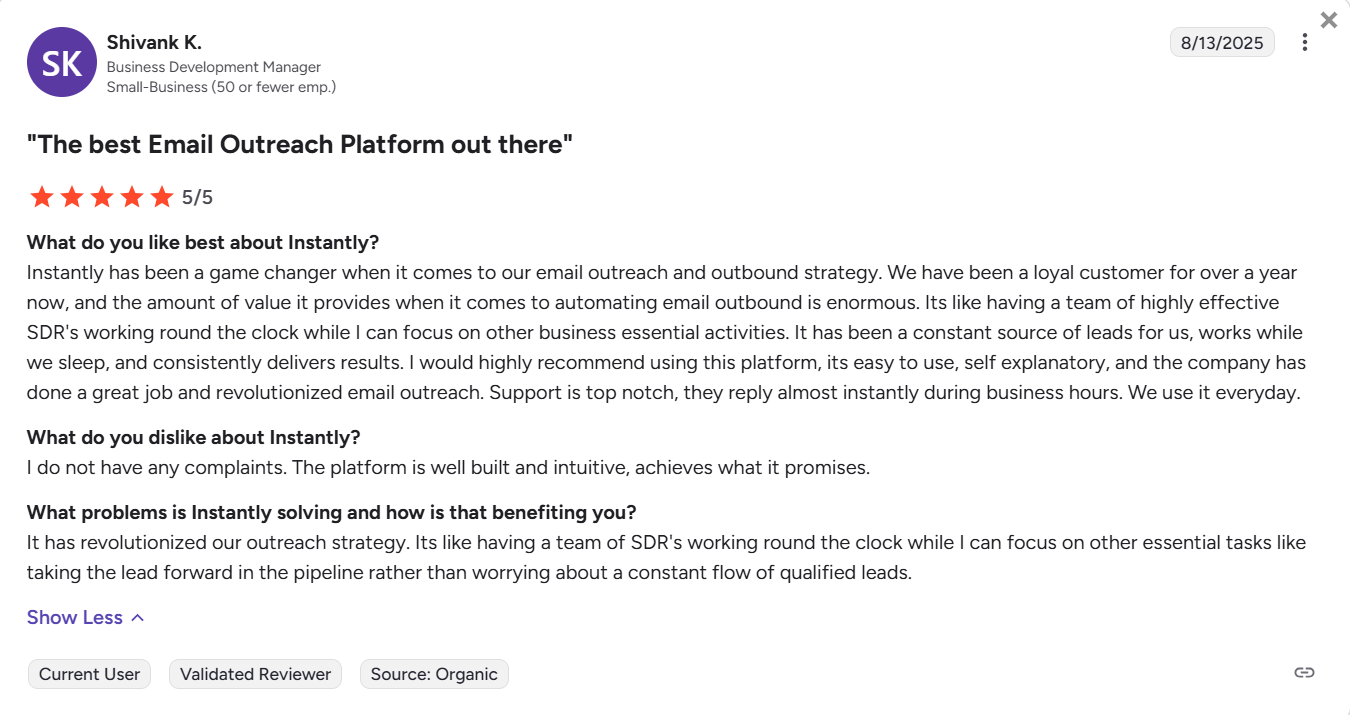The height and width of the screenshot is (715, 1350).
Task: Open reviewer profile Shivank K.
Action: [x=153, y=42]
